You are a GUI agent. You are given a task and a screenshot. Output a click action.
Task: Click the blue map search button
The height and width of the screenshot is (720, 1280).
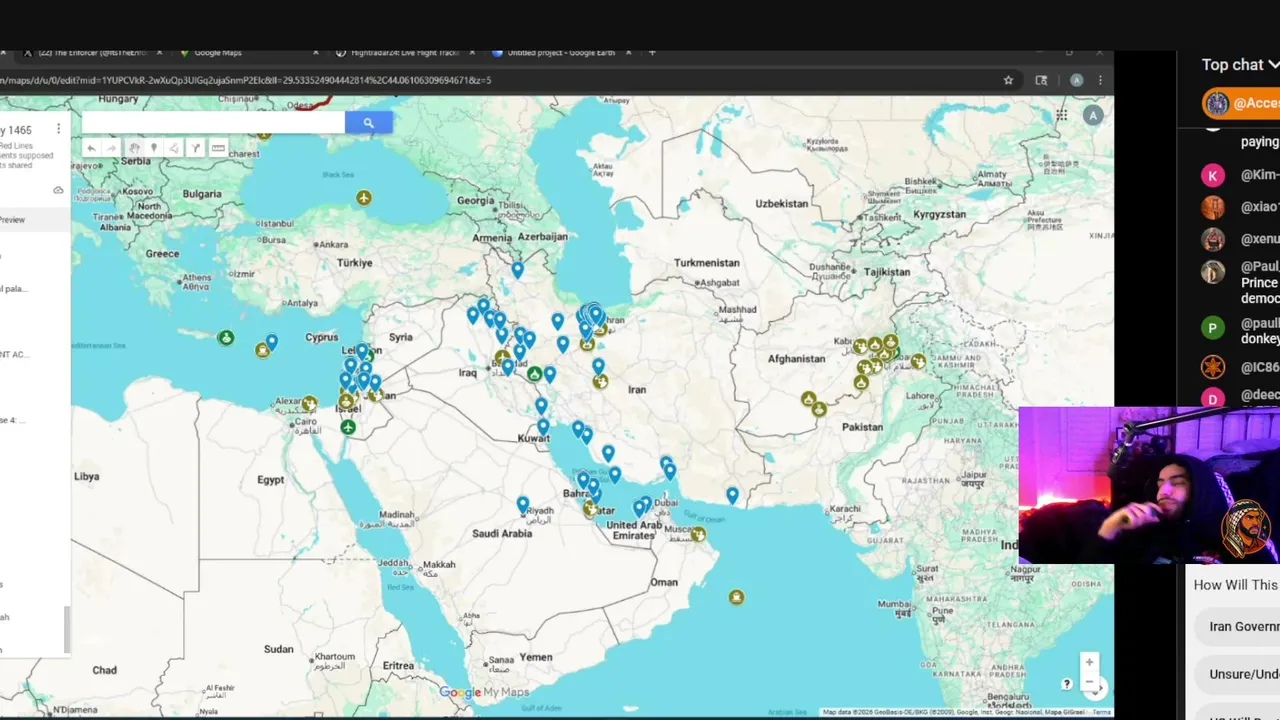[368, 122]
